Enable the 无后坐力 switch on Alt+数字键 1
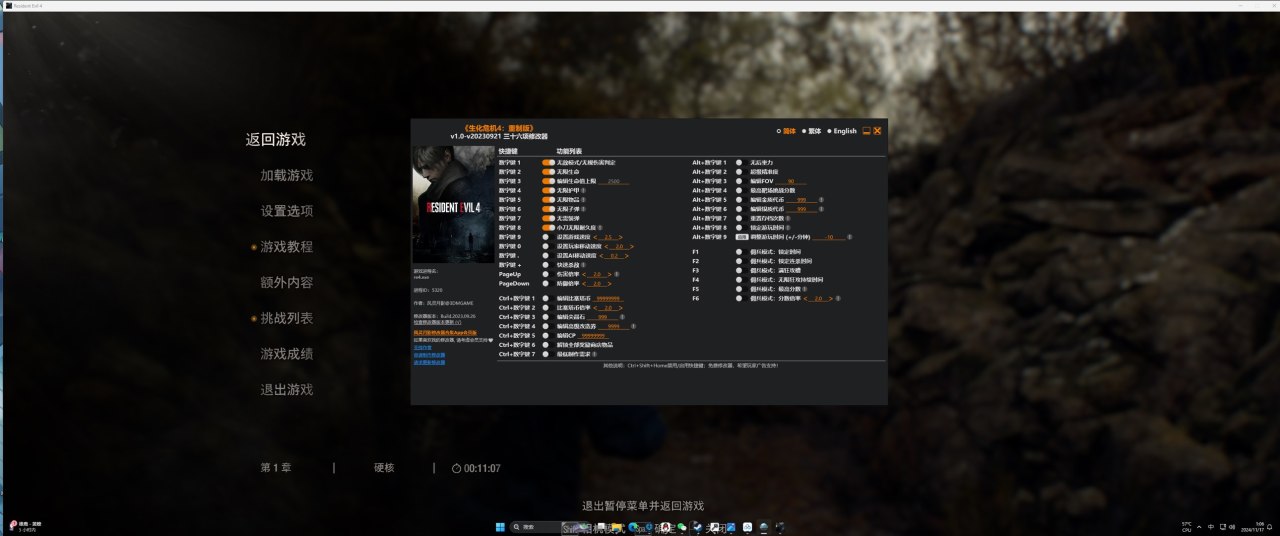Viewport: 1280px width, 536px height. click(742, 162)
